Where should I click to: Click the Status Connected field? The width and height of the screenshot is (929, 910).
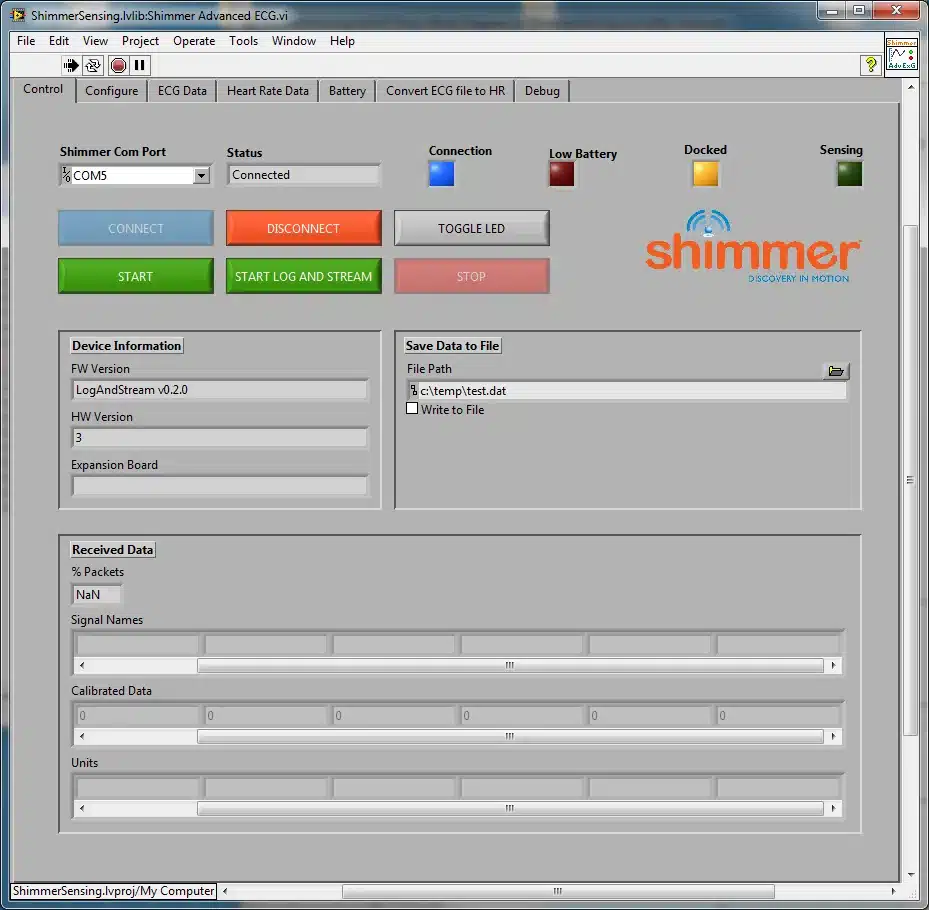(303, 175)
